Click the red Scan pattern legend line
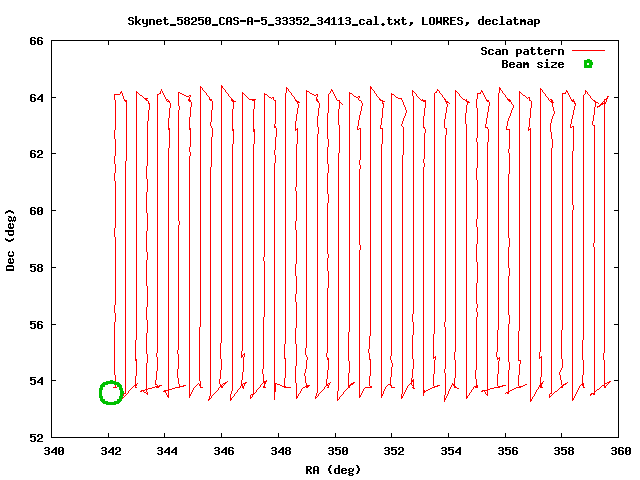640x480 pixels. 588,51
